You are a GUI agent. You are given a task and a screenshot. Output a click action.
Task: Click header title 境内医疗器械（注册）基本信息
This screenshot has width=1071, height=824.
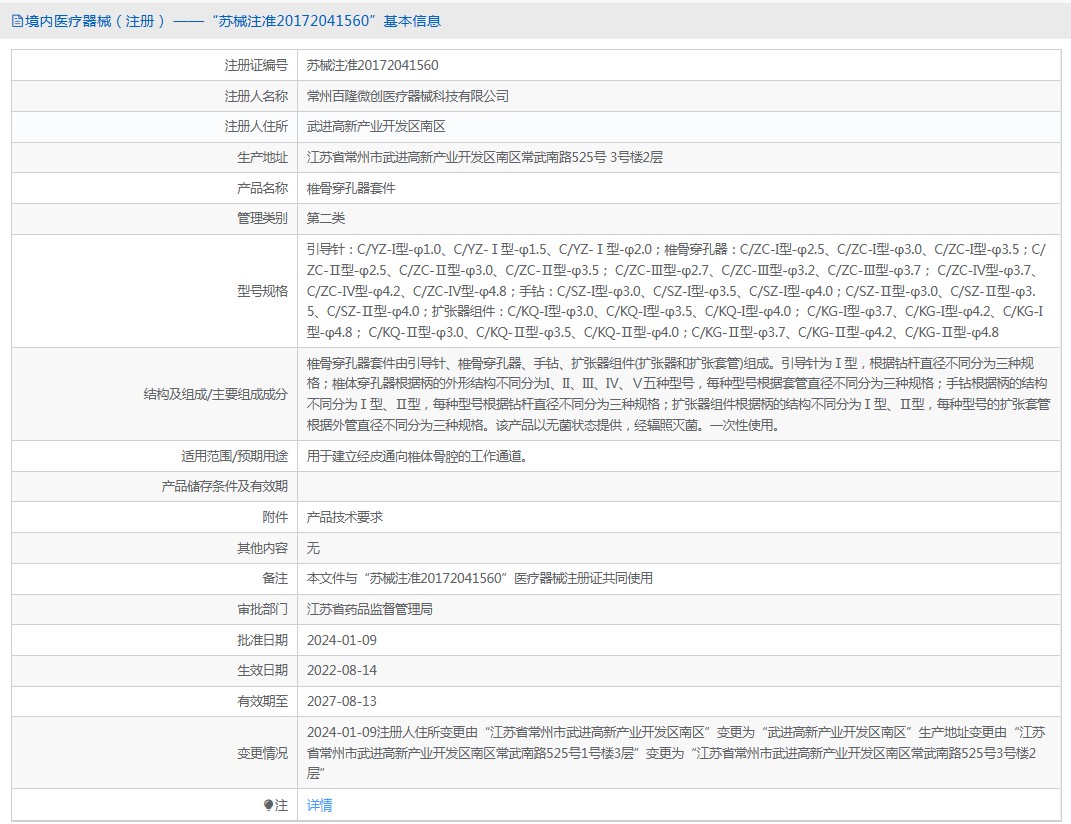[x=233, y=21]
